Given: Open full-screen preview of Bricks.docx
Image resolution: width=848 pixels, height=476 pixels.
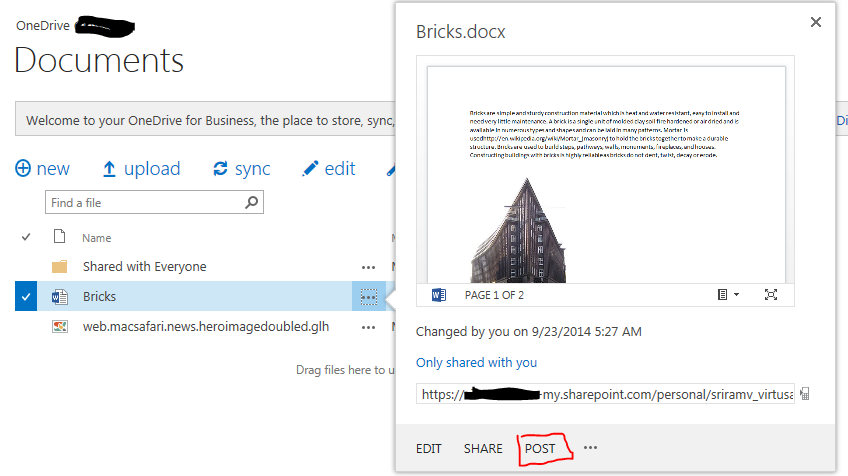Looking at the screenshot, I should (x=771, y=295).
